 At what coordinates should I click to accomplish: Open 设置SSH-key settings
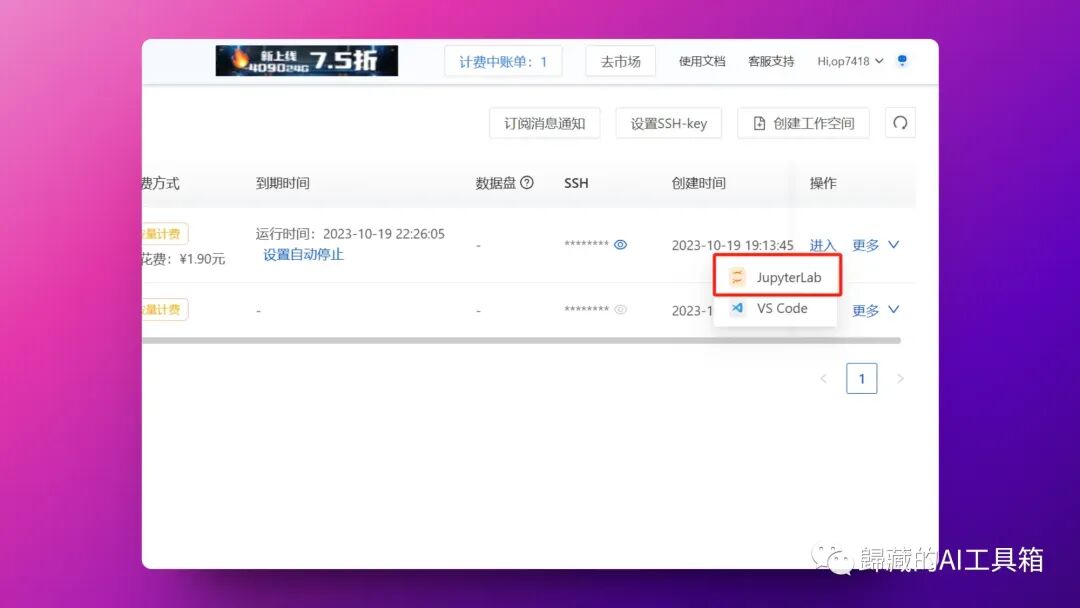click(x=669, y=123)
